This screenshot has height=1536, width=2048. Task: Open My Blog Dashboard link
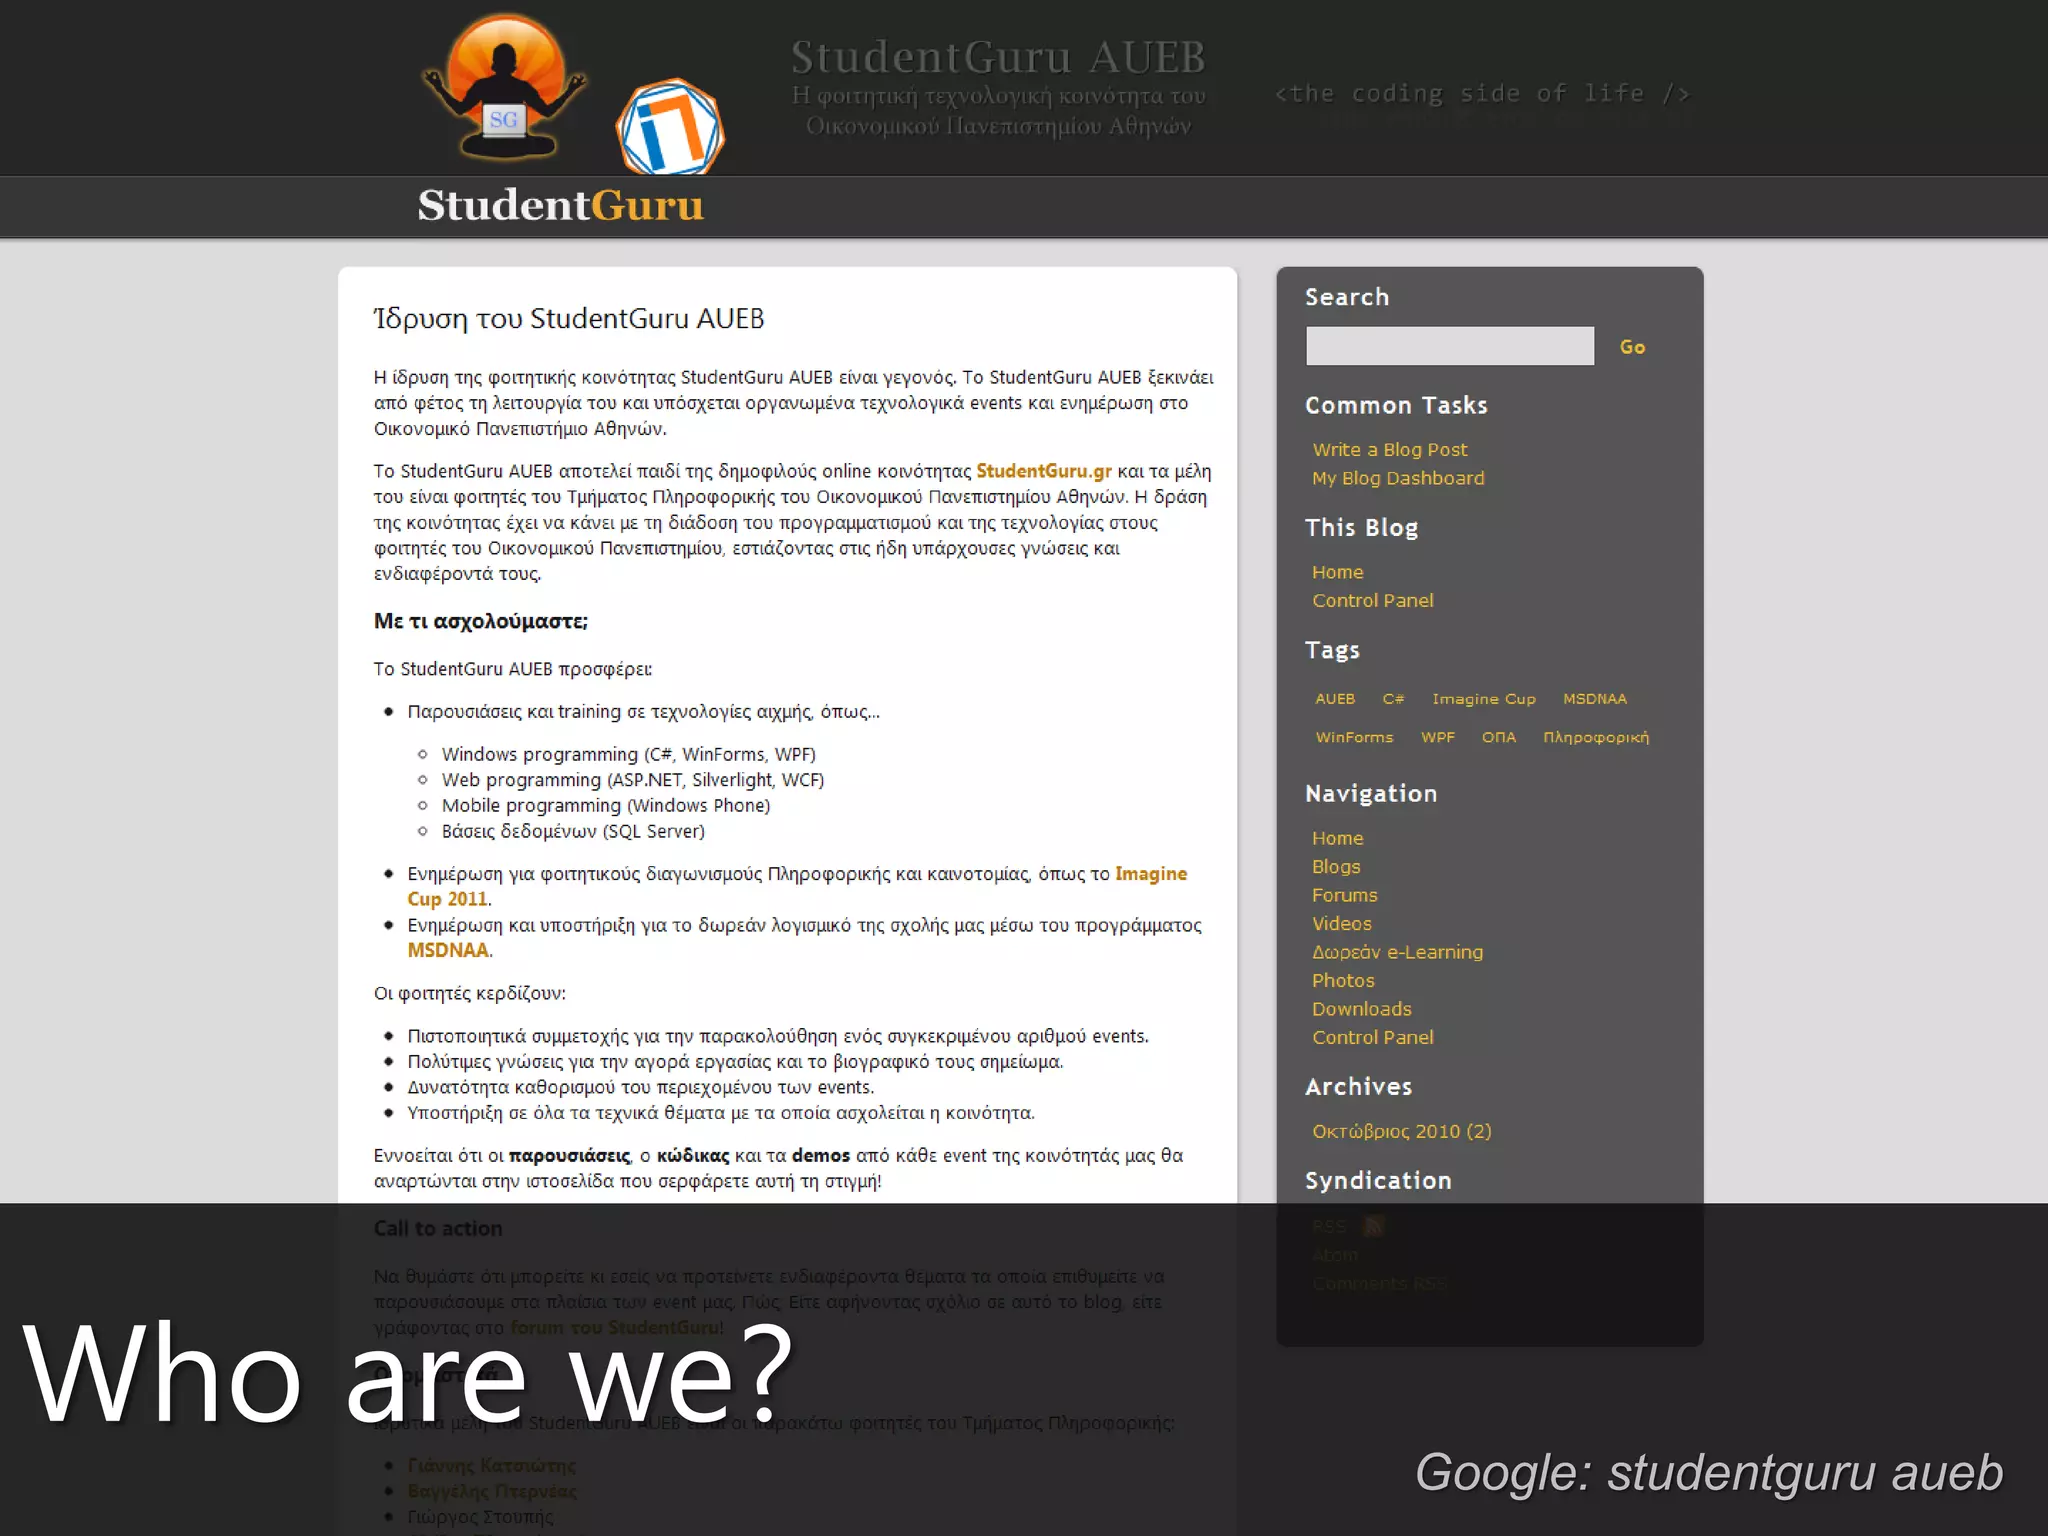1397,478
